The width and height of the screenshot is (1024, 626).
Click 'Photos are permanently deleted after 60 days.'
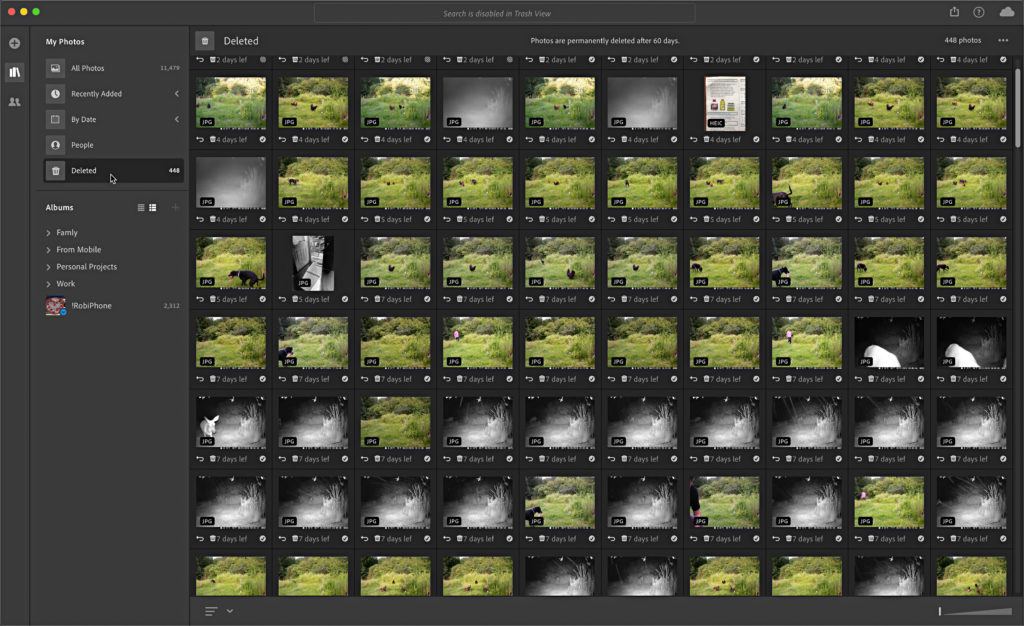point(605,40)
